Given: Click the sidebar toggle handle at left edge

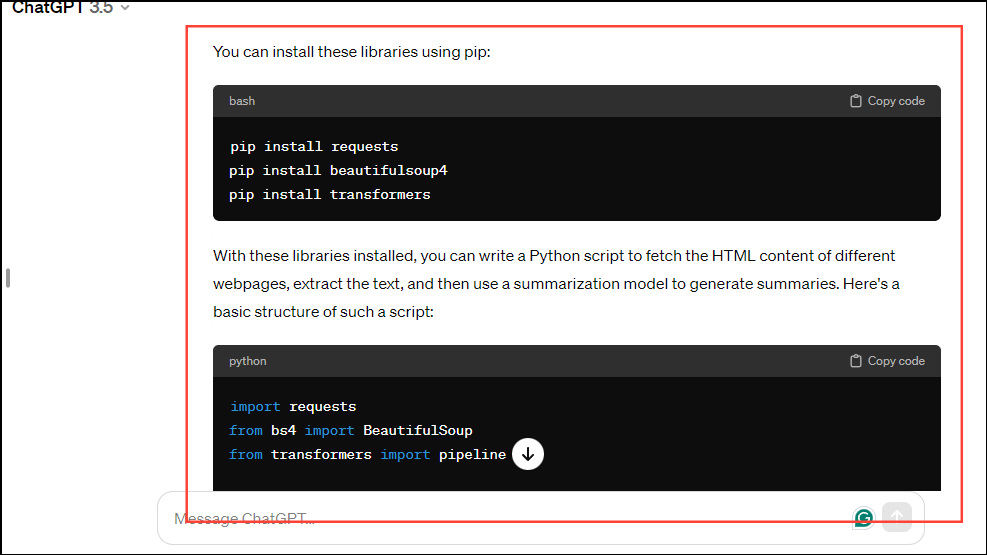Looking at the screenshot, I should click(8, 278).
